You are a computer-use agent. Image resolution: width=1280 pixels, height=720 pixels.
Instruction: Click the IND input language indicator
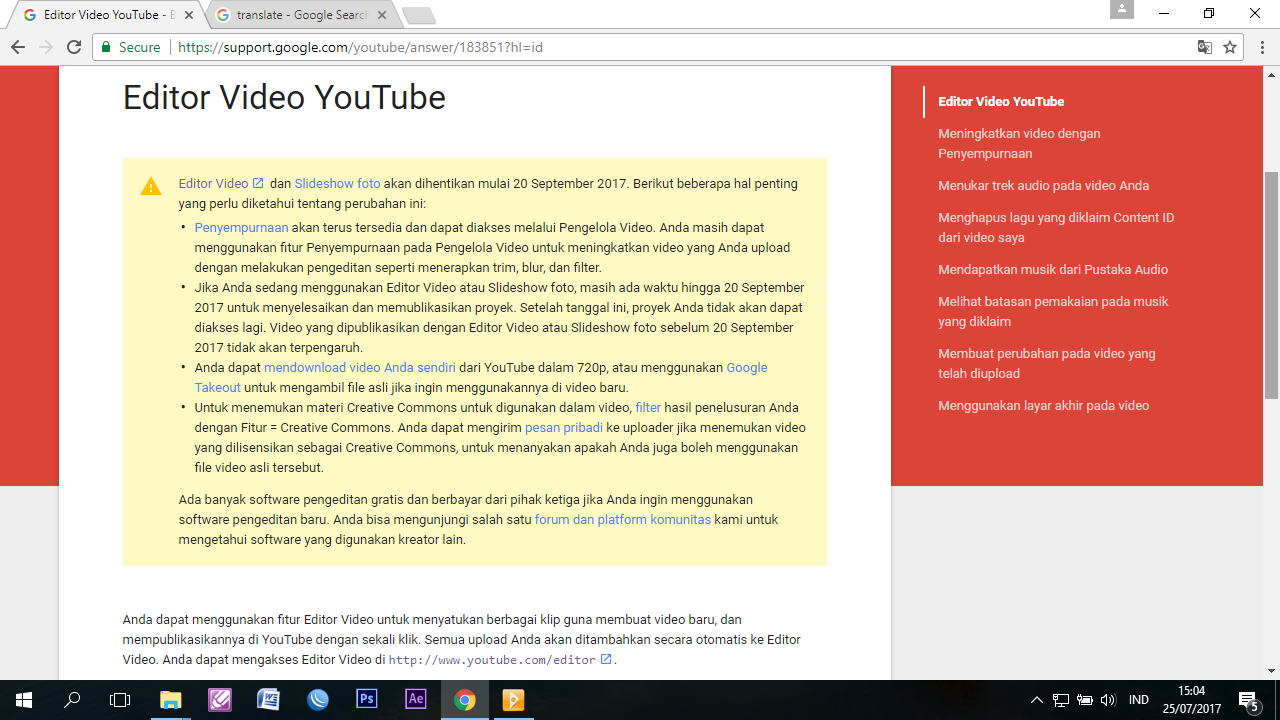click(x=1139, y=700)
